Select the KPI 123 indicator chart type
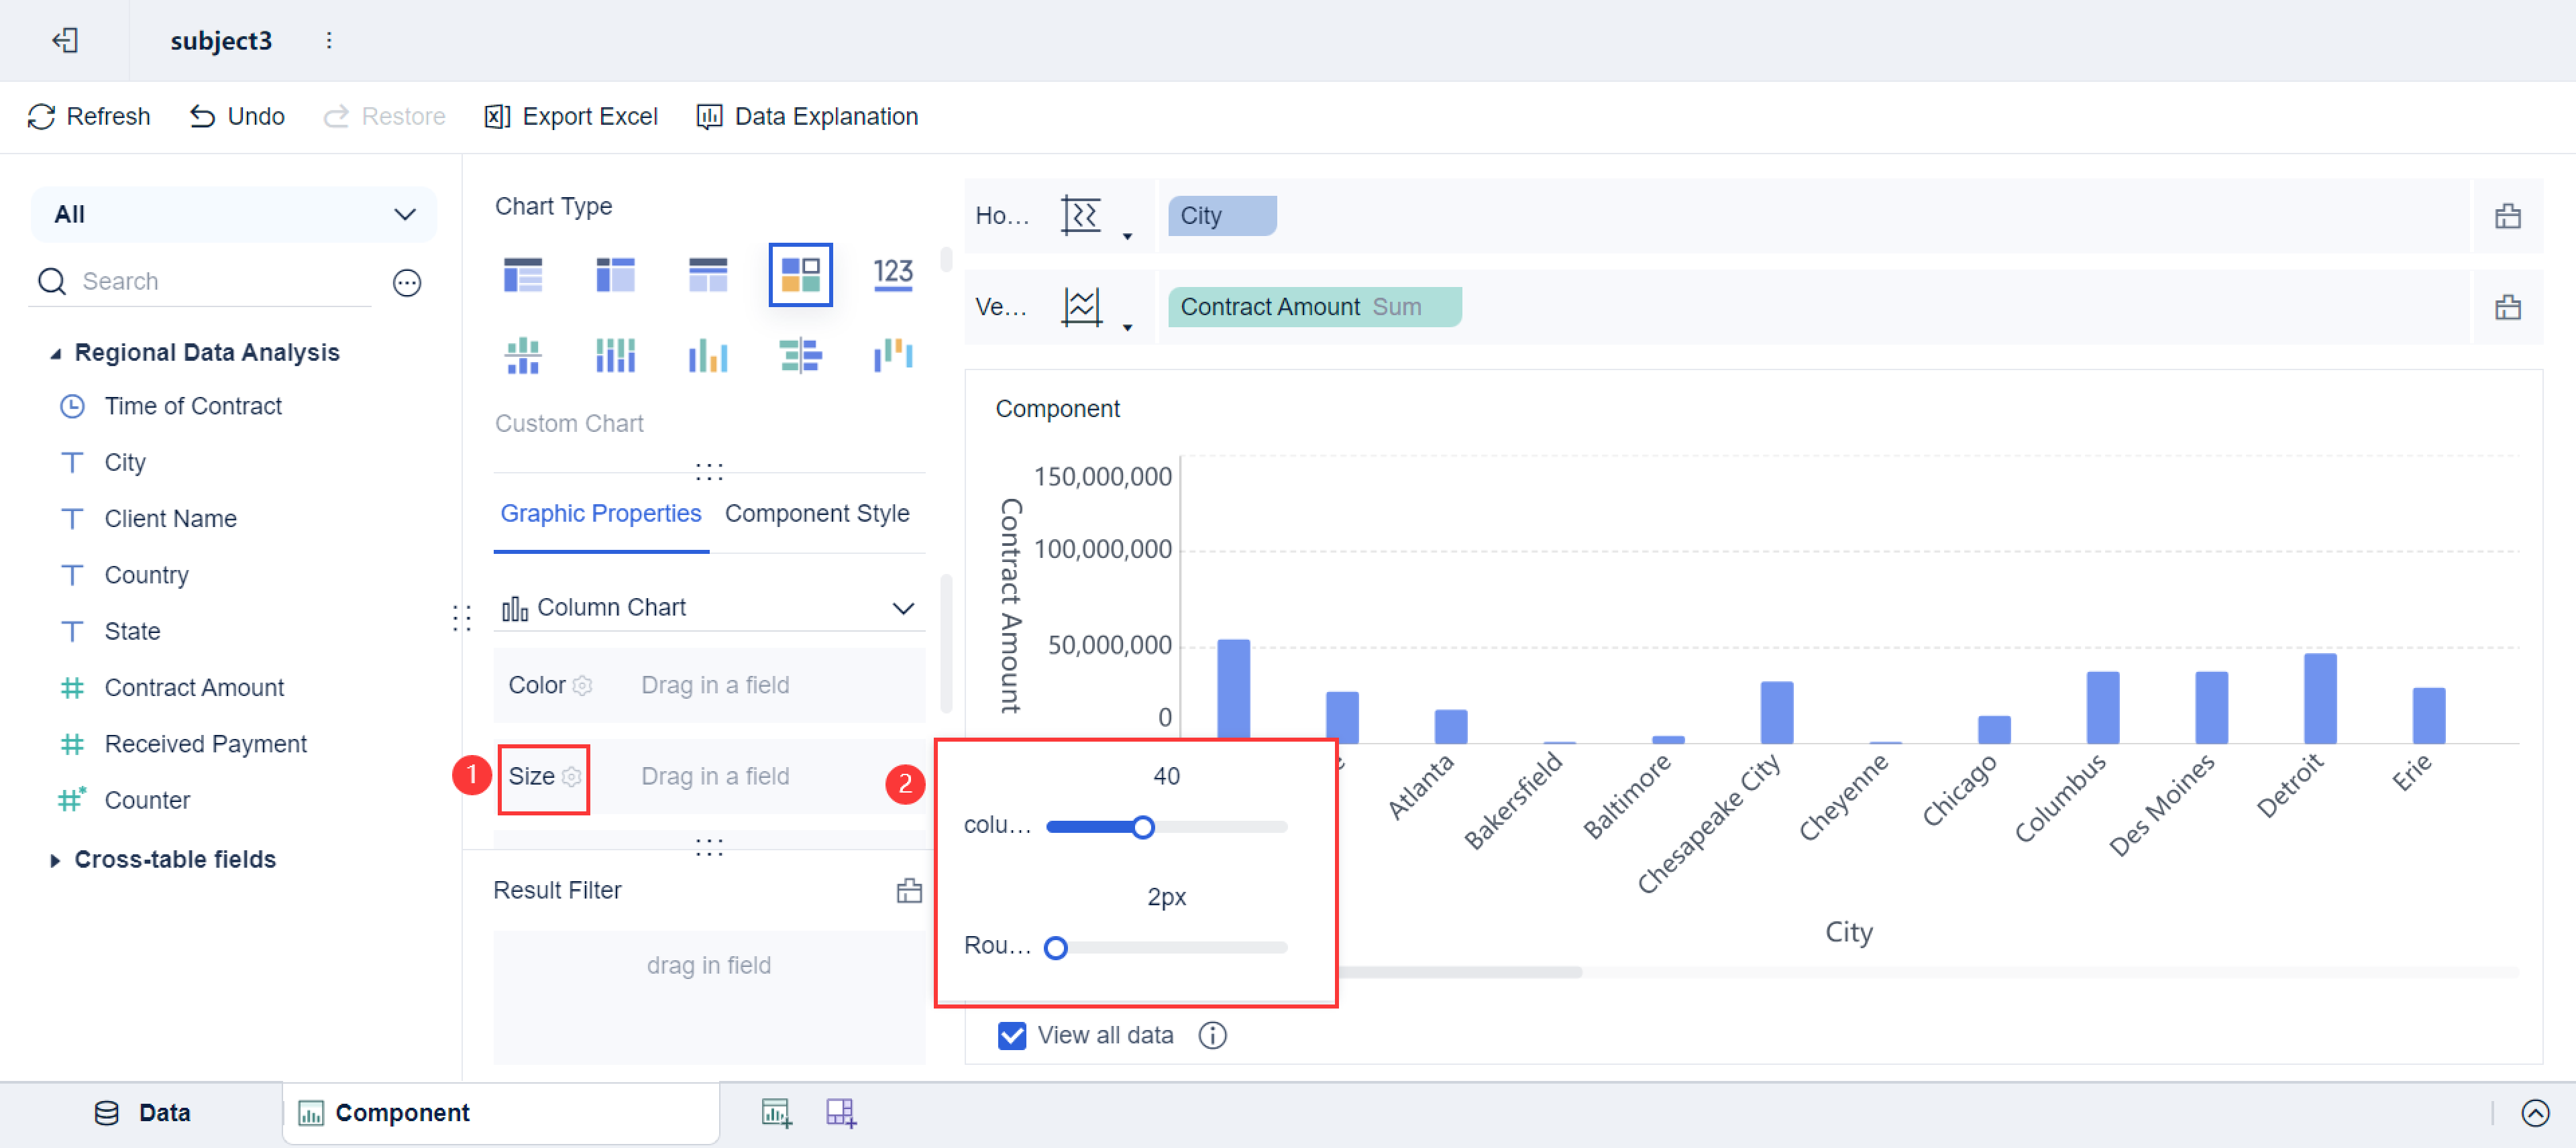 click(892, 273)
